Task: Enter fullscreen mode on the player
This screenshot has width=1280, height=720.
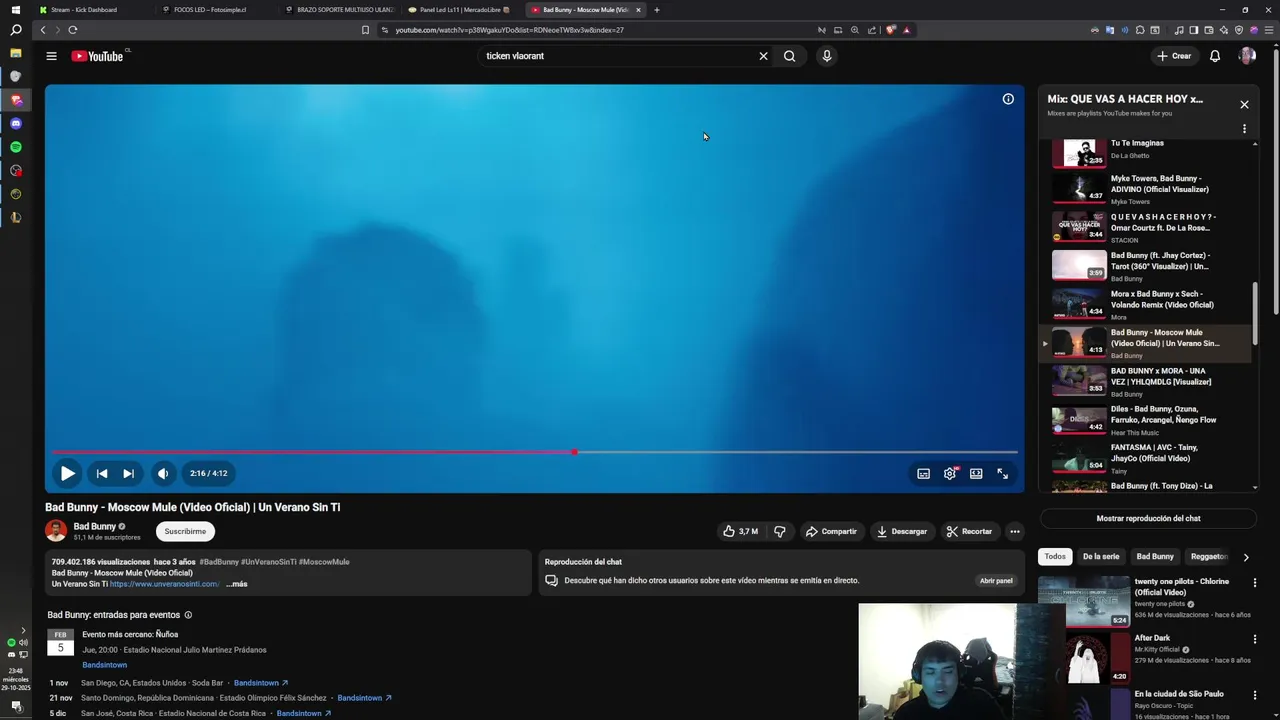Action: [x=1002, y=473]
